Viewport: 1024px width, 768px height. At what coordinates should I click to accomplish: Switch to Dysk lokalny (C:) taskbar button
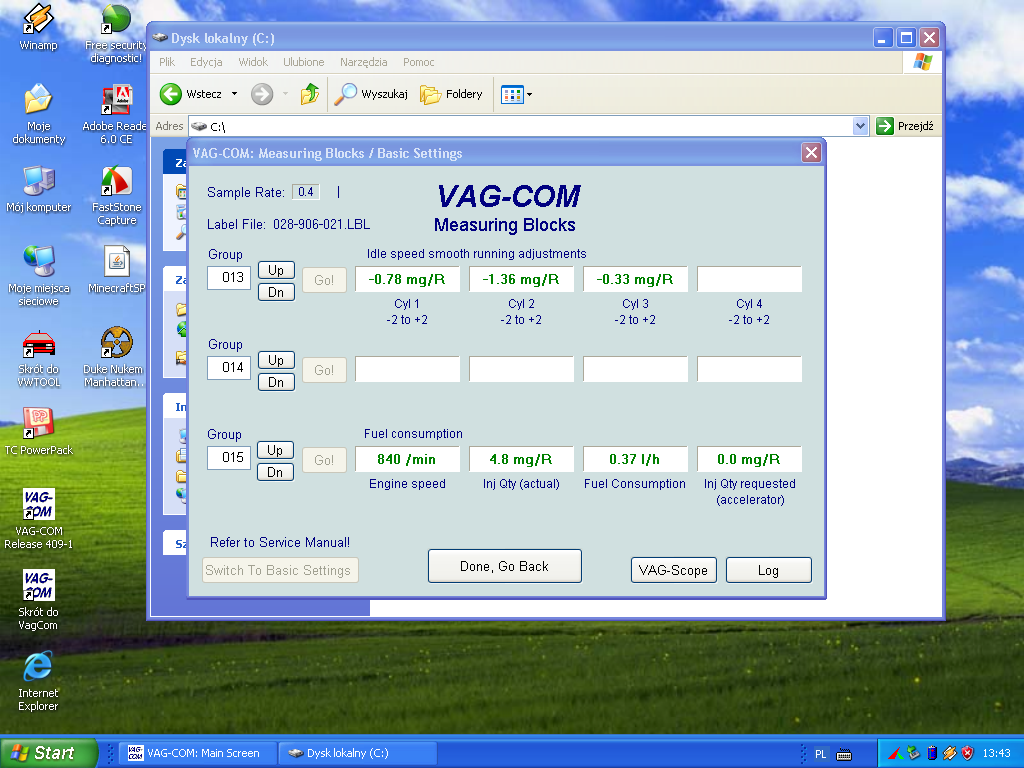coord(357,753)
